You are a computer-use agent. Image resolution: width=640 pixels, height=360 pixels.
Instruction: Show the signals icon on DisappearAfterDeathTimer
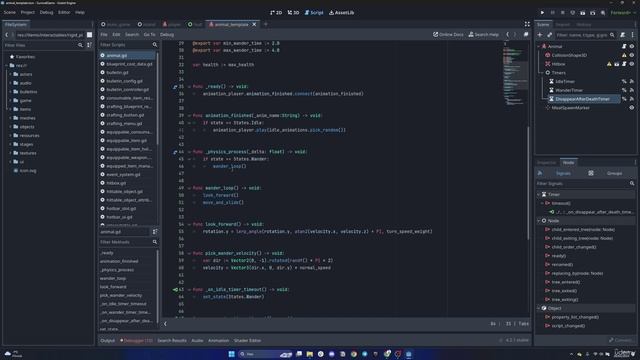coord(632,99)
